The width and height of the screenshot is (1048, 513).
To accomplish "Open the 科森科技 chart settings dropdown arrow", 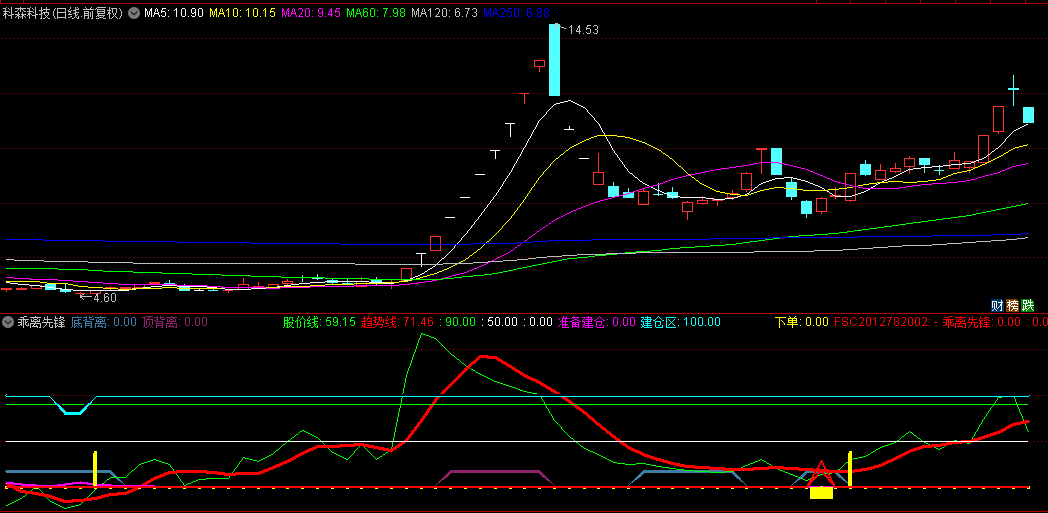I will tap(134, 14).
